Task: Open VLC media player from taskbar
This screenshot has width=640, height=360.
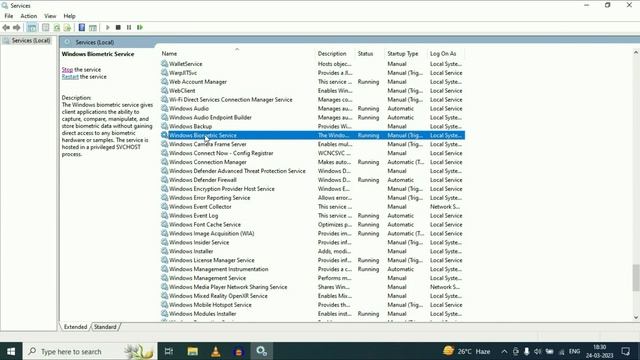Action: [x=216, y=351]
